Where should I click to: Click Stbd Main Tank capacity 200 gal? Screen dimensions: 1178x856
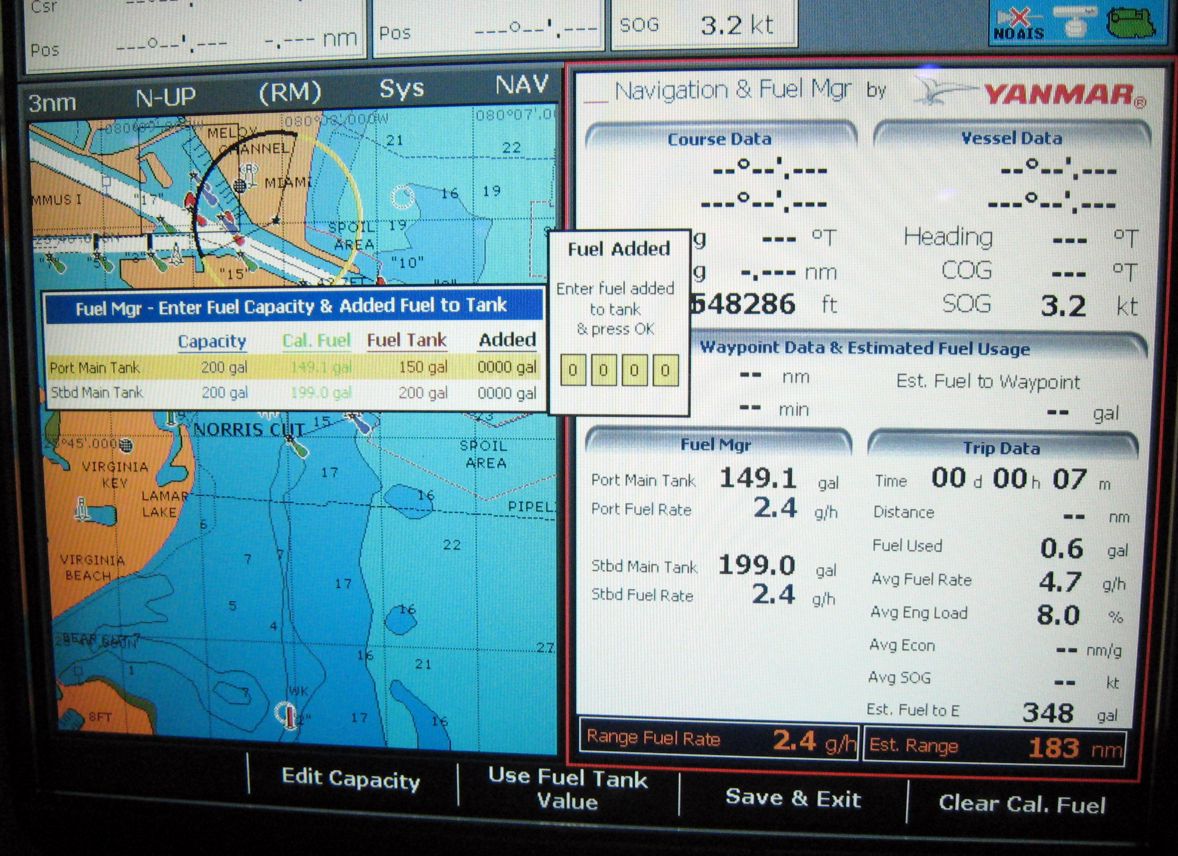224,392
